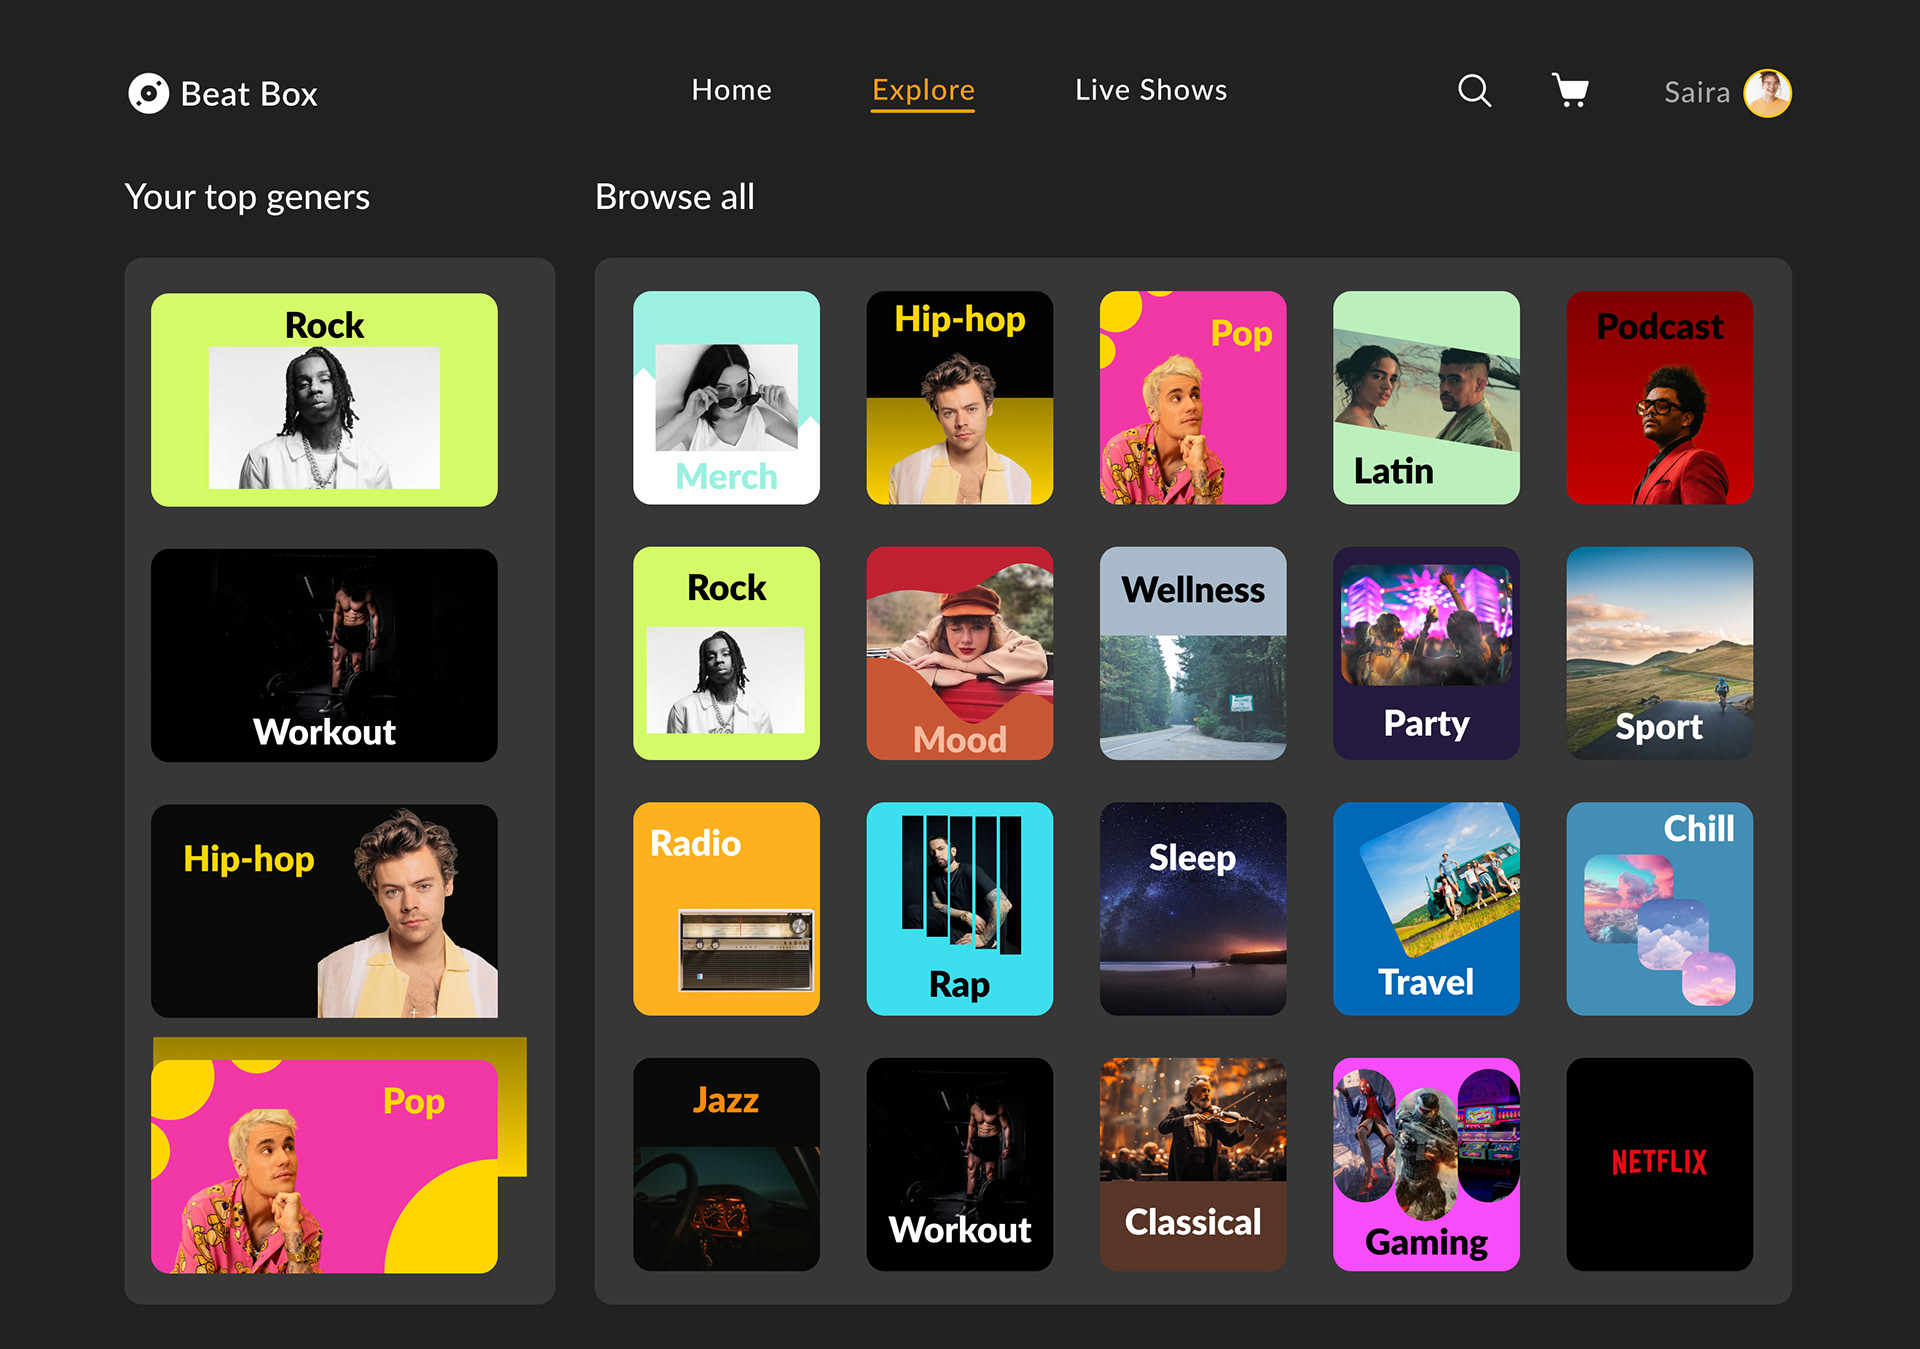1920x1349 pixels.
Task: Open the Latin genre tile
Action: (1426, 398)
